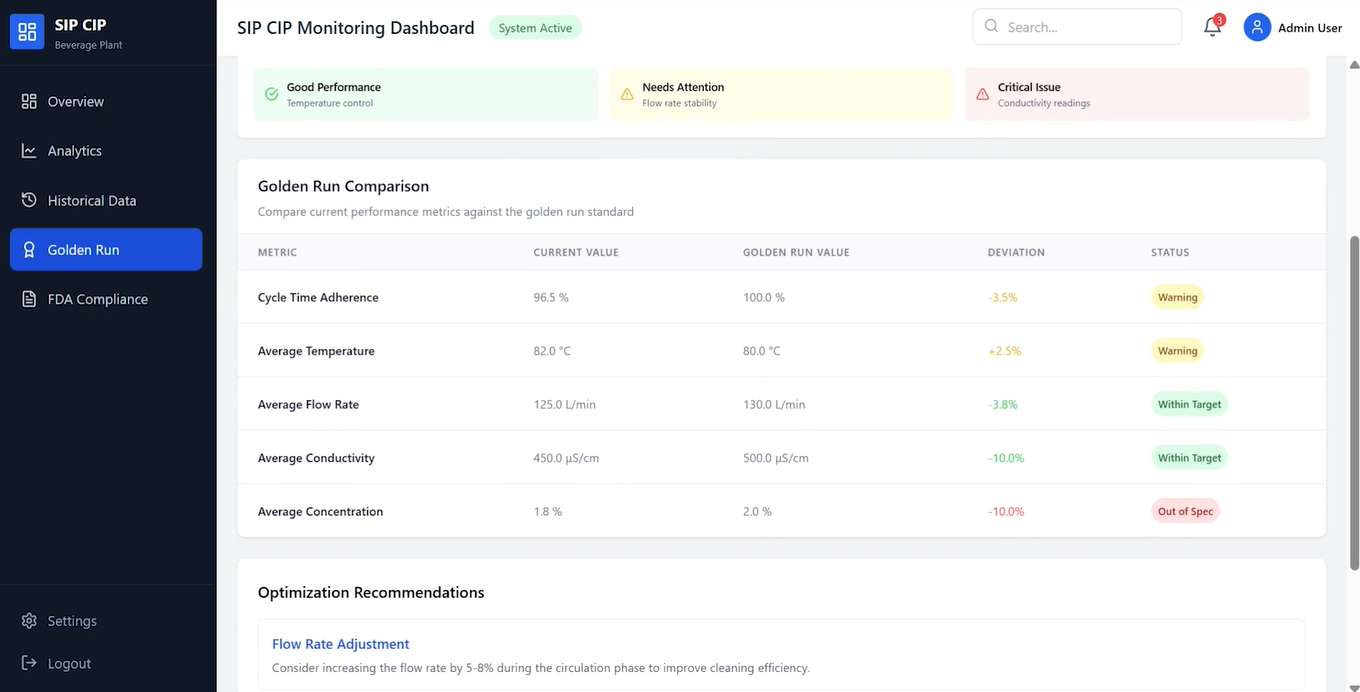Click the Needs Attention warning card
Screen dimensions: 1360x692
point(781,94)
